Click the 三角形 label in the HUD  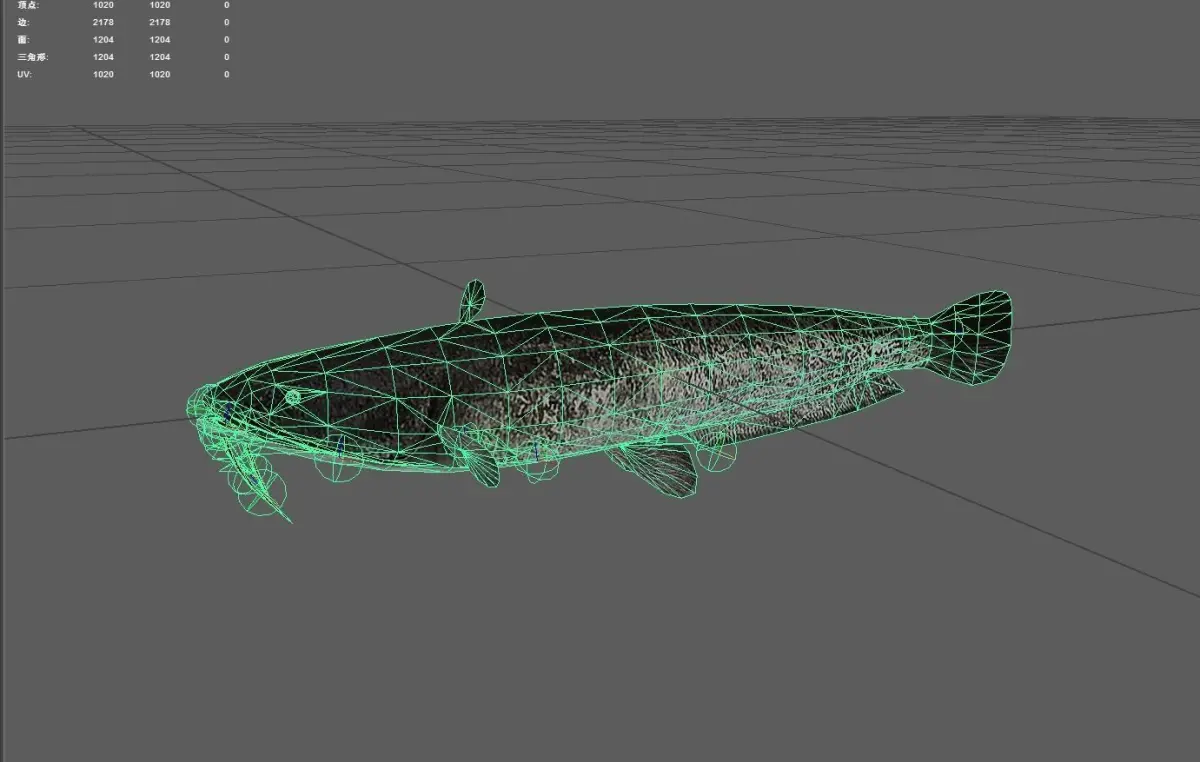tap(32, 57)
